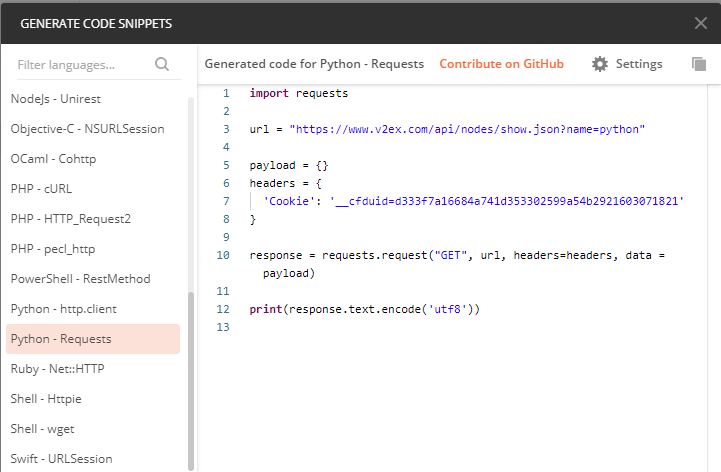Click the 'Generated code for Python - Requests' heading
The height and width of the screenshot is (472, 721).
coord(314,64)
